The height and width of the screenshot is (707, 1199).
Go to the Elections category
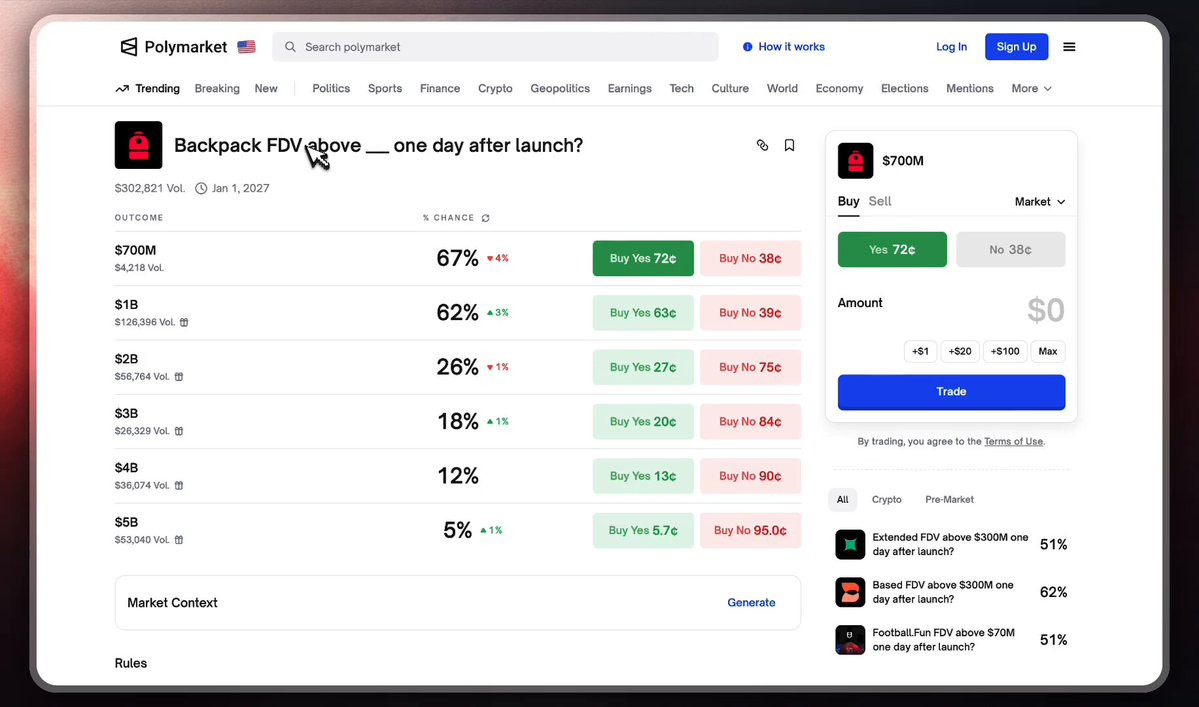point(905,89)
